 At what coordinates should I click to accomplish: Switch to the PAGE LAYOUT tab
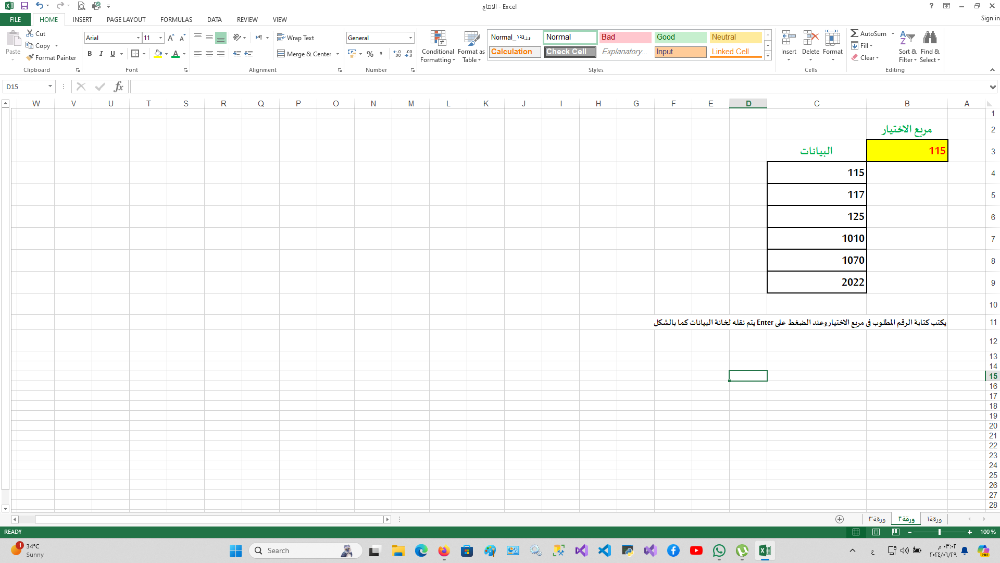pyautogui.click(x=126, y=19)
